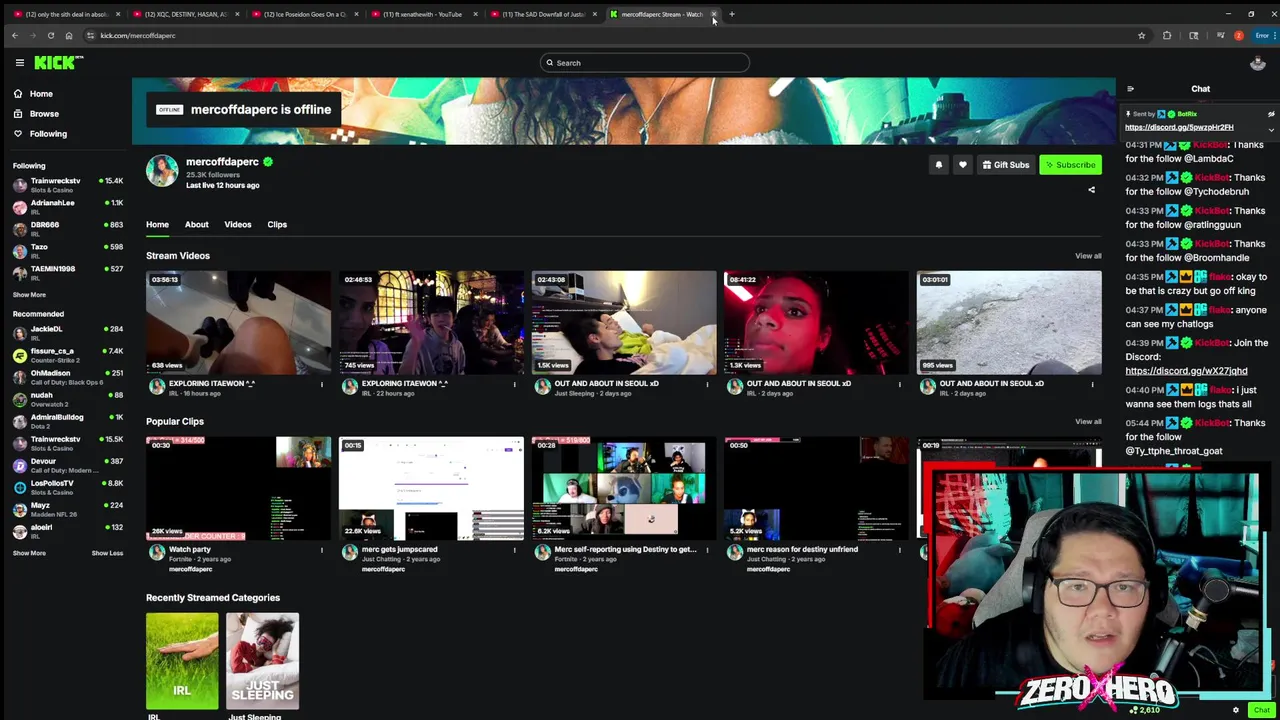Image resolution: width=1280 pixels, height=720 pixels.
Task: Switch to the Ice Poseidon YouTube tab
Action: click(303, 14)
